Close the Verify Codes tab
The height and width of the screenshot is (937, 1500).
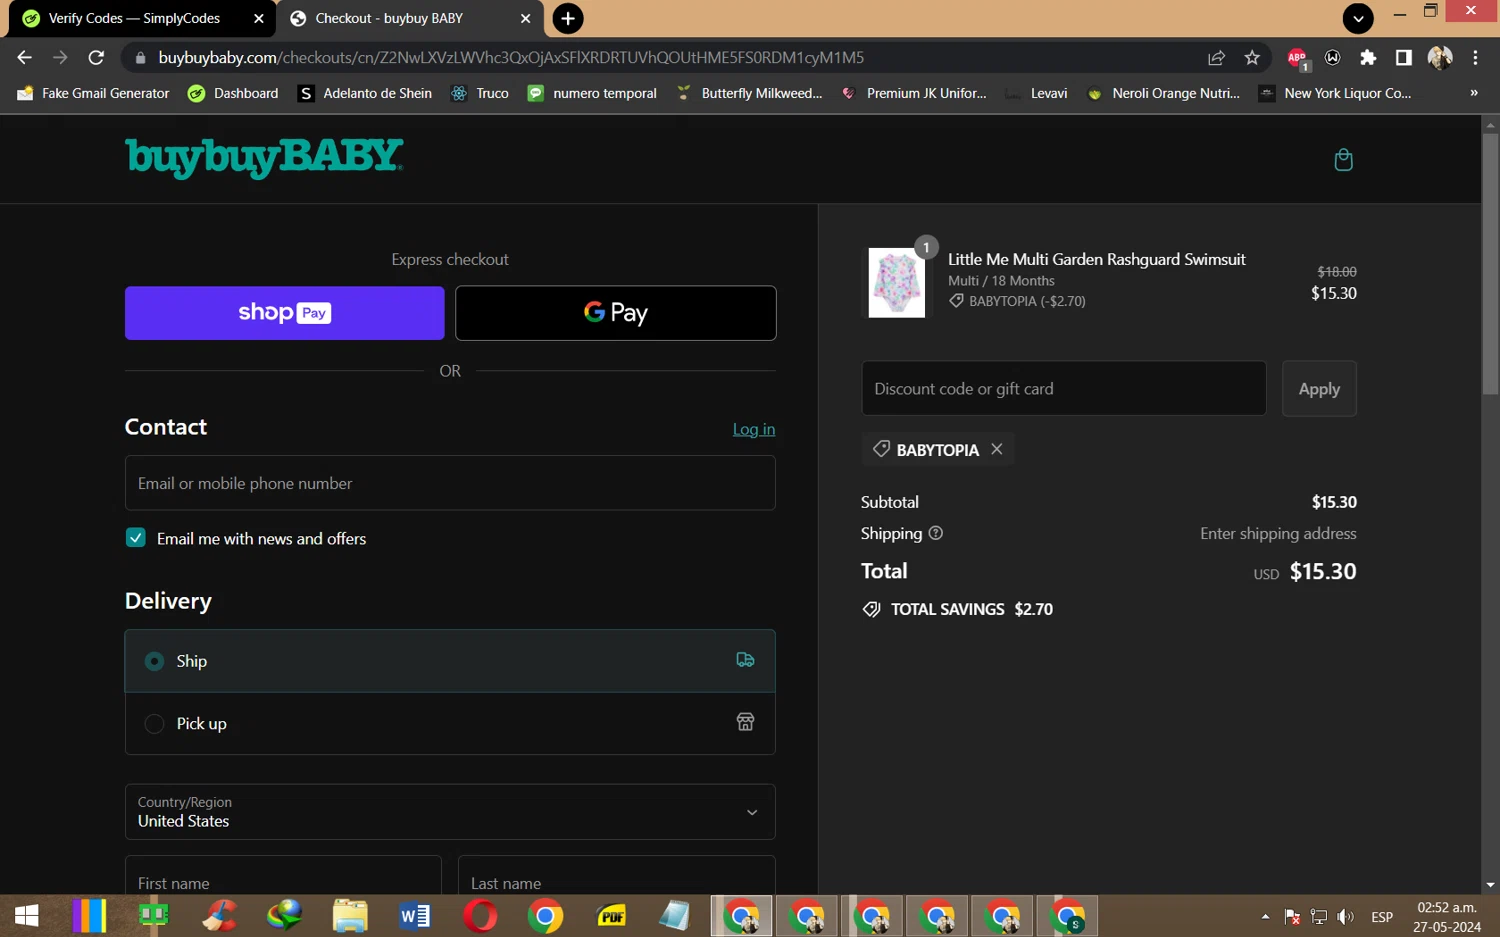(x=259, y=18)
